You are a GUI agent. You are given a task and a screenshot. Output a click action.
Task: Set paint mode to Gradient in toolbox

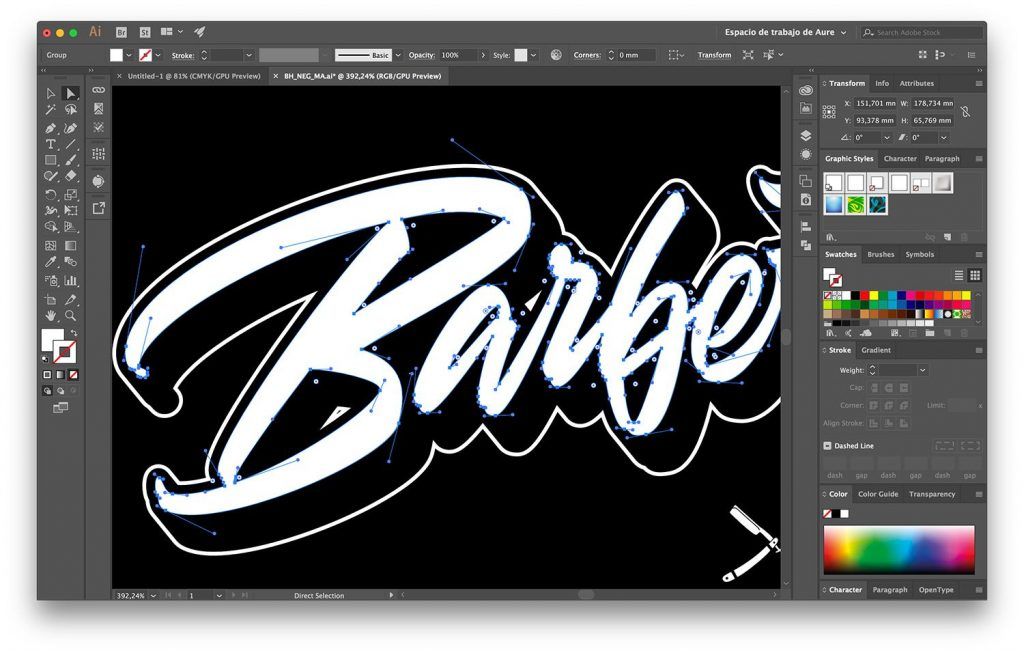click(60, 375)
